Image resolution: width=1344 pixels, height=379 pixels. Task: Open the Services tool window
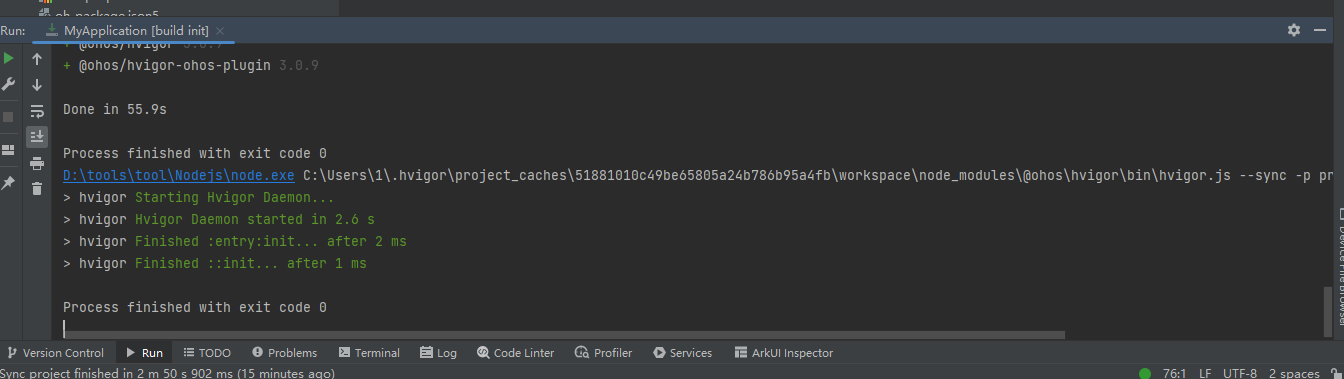point(682,353)
